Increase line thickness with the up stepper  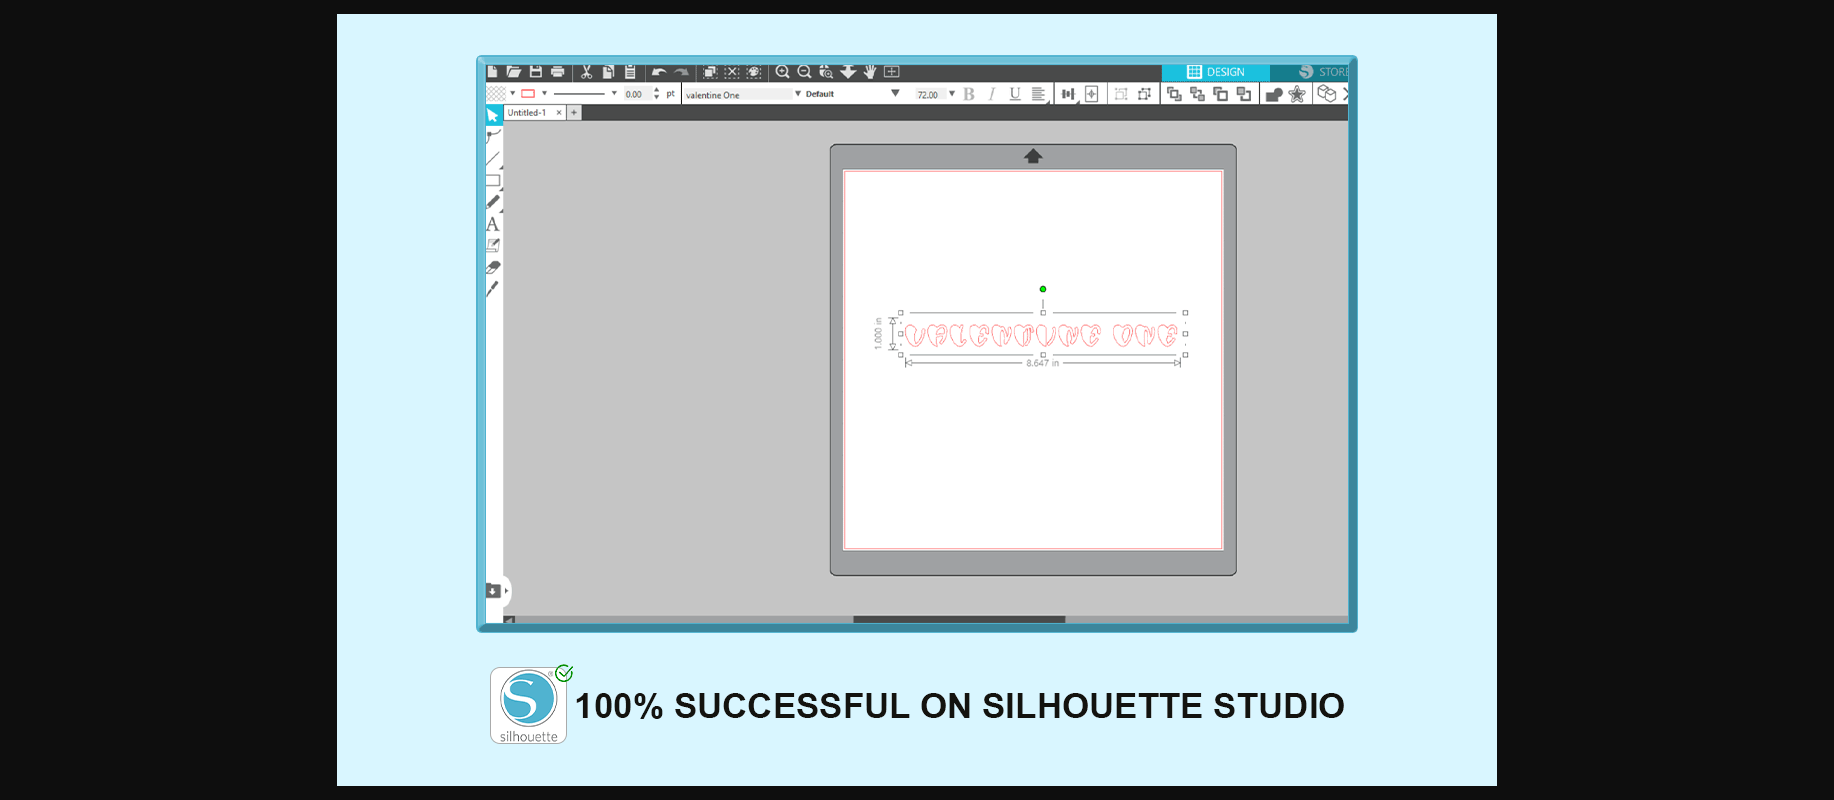[x=657, y=90]
